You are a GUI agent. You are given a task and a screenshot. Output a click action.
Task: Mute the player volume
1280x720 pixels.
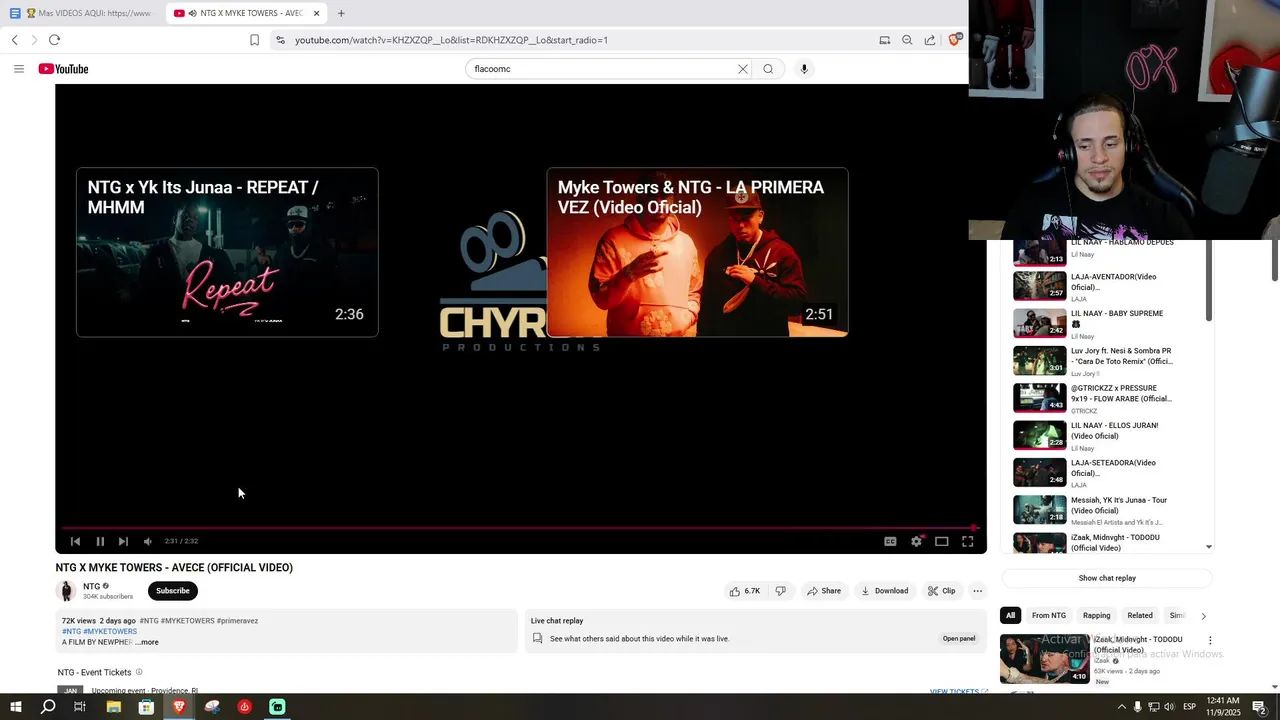148,541
